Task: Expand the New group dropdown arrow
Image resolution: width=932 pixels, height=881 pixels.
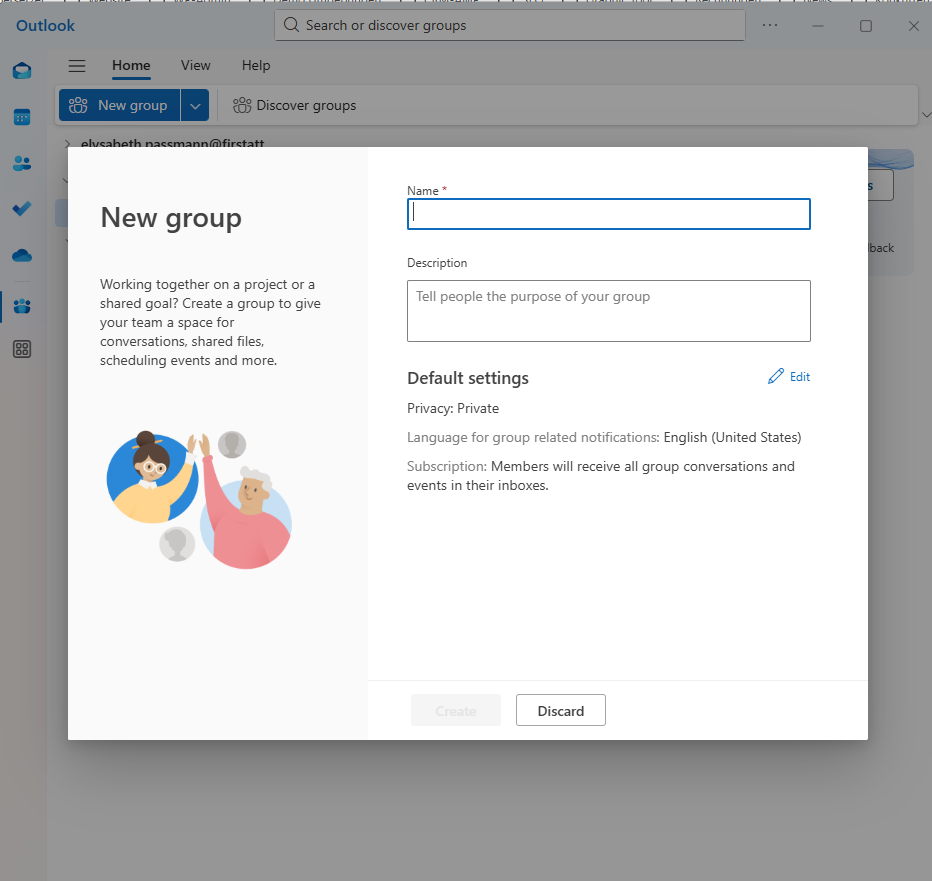Action: (195, 106)
